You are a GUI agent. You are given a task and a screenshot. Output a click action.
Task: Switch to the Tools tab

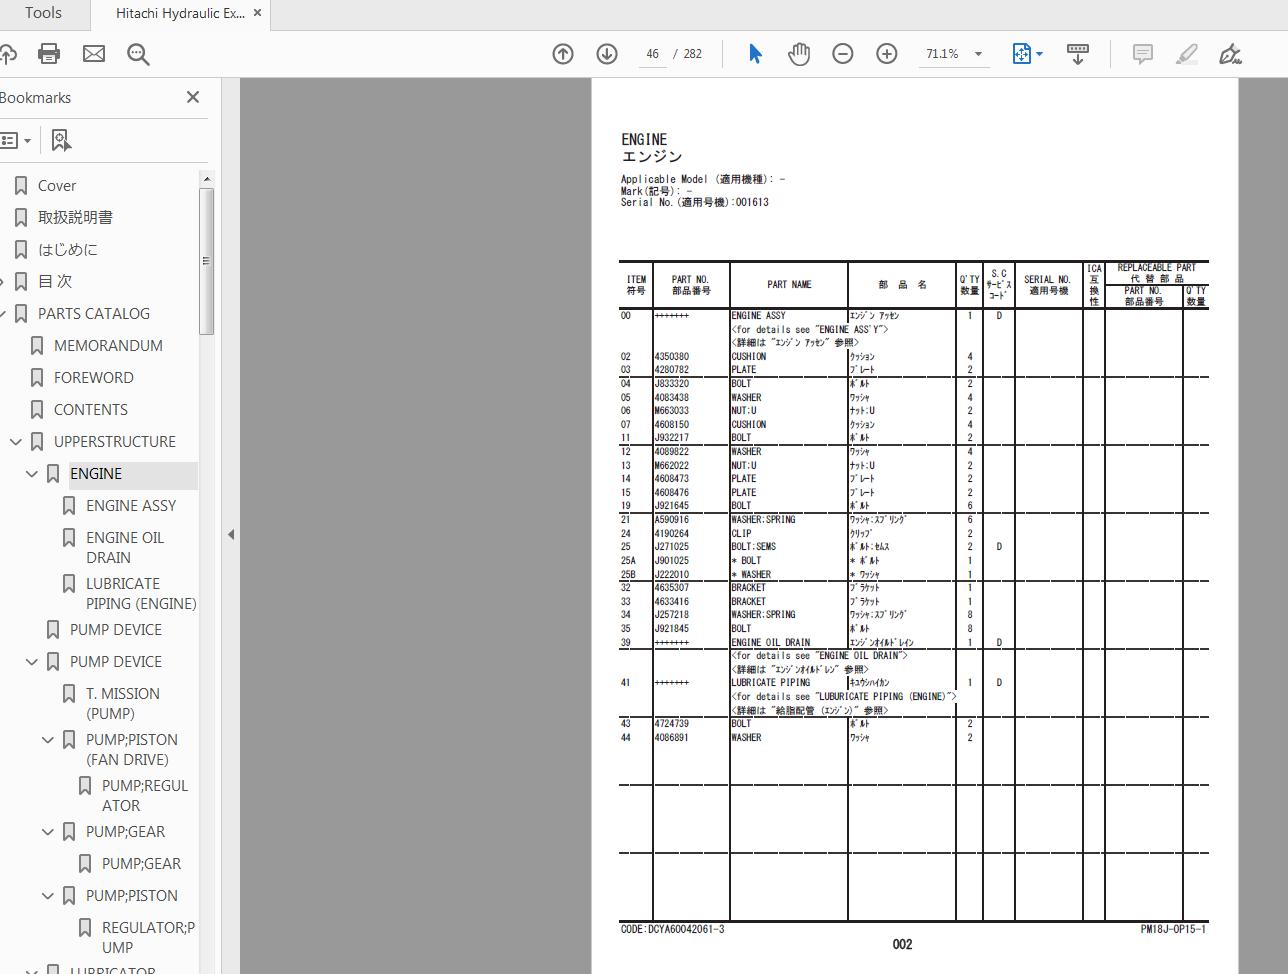[x=42, y=14]
